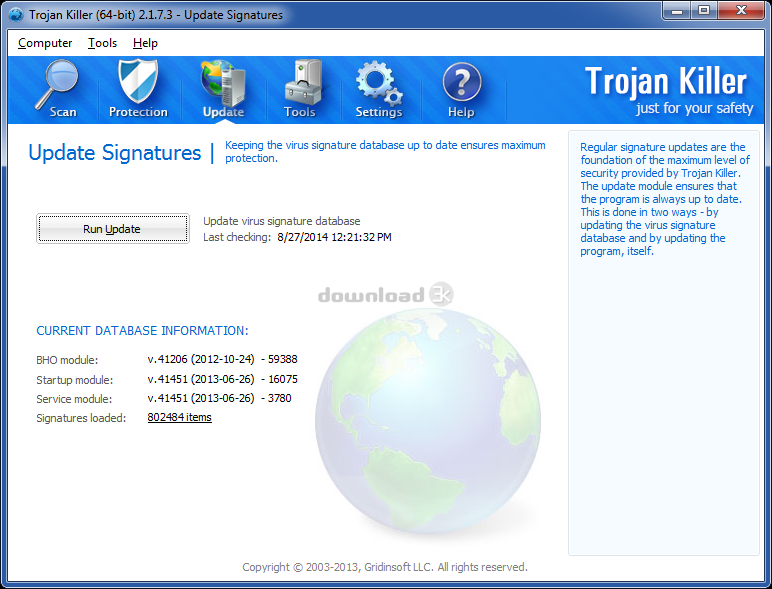Screen dimensions: 772x589
Task: Open the Help menu in menu bar
Action: [145, 43]
